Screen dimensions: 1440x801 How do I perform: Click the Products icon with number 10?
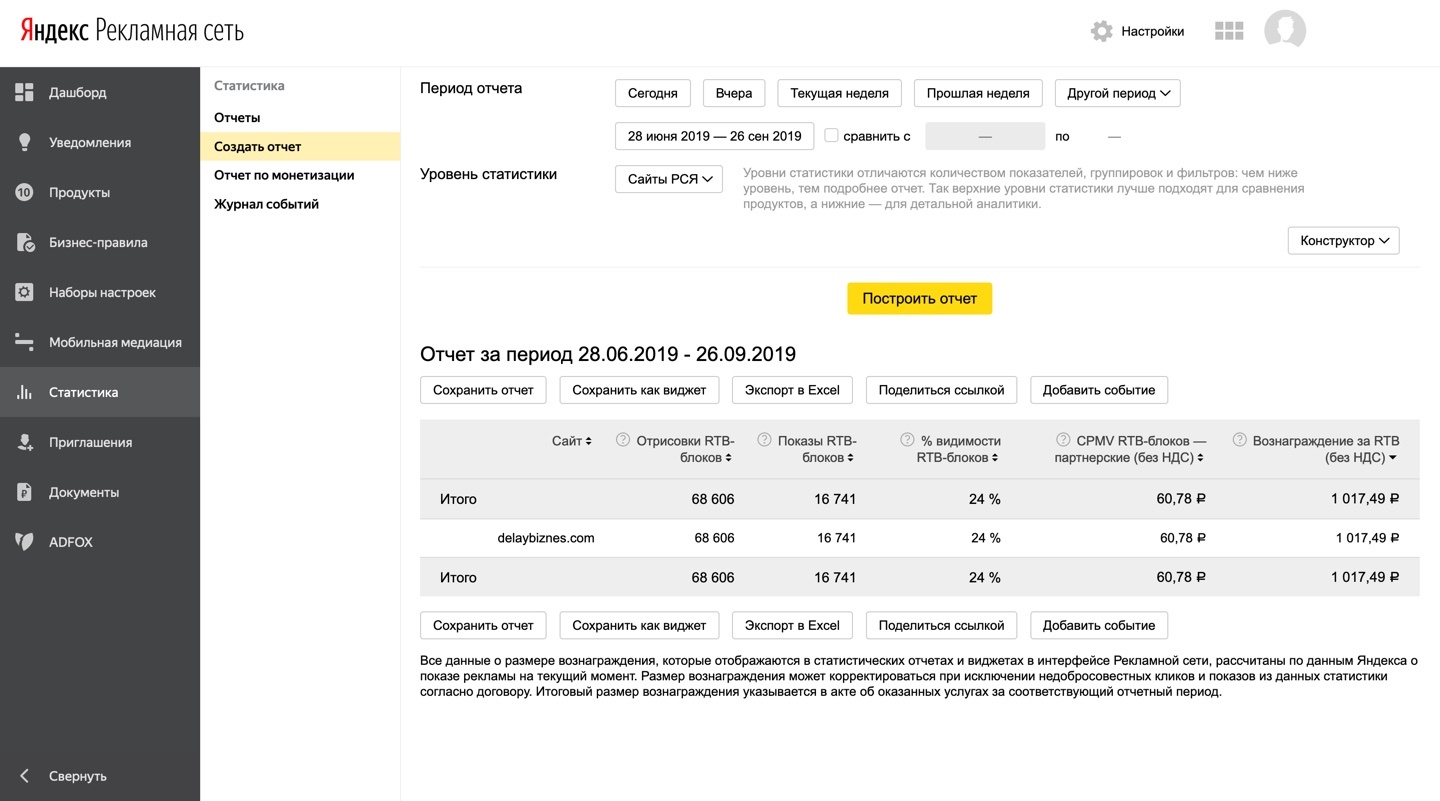[x=25, y=192]
